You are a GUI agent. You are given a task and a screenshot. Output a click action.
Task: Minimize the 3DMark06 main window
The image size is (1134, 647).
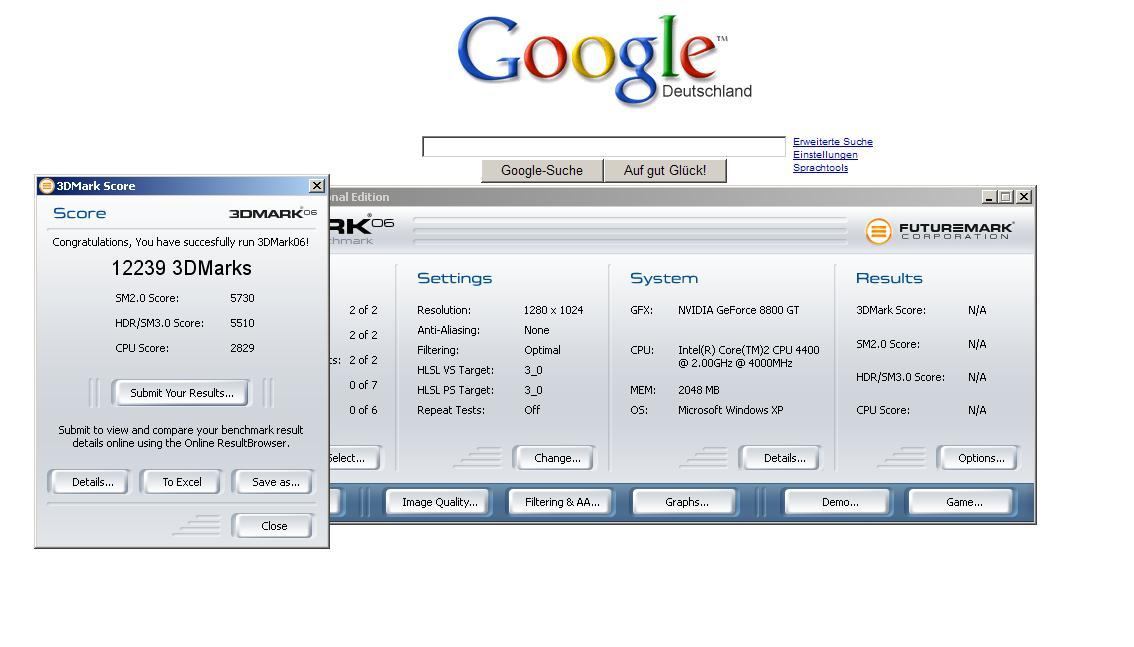990,197
